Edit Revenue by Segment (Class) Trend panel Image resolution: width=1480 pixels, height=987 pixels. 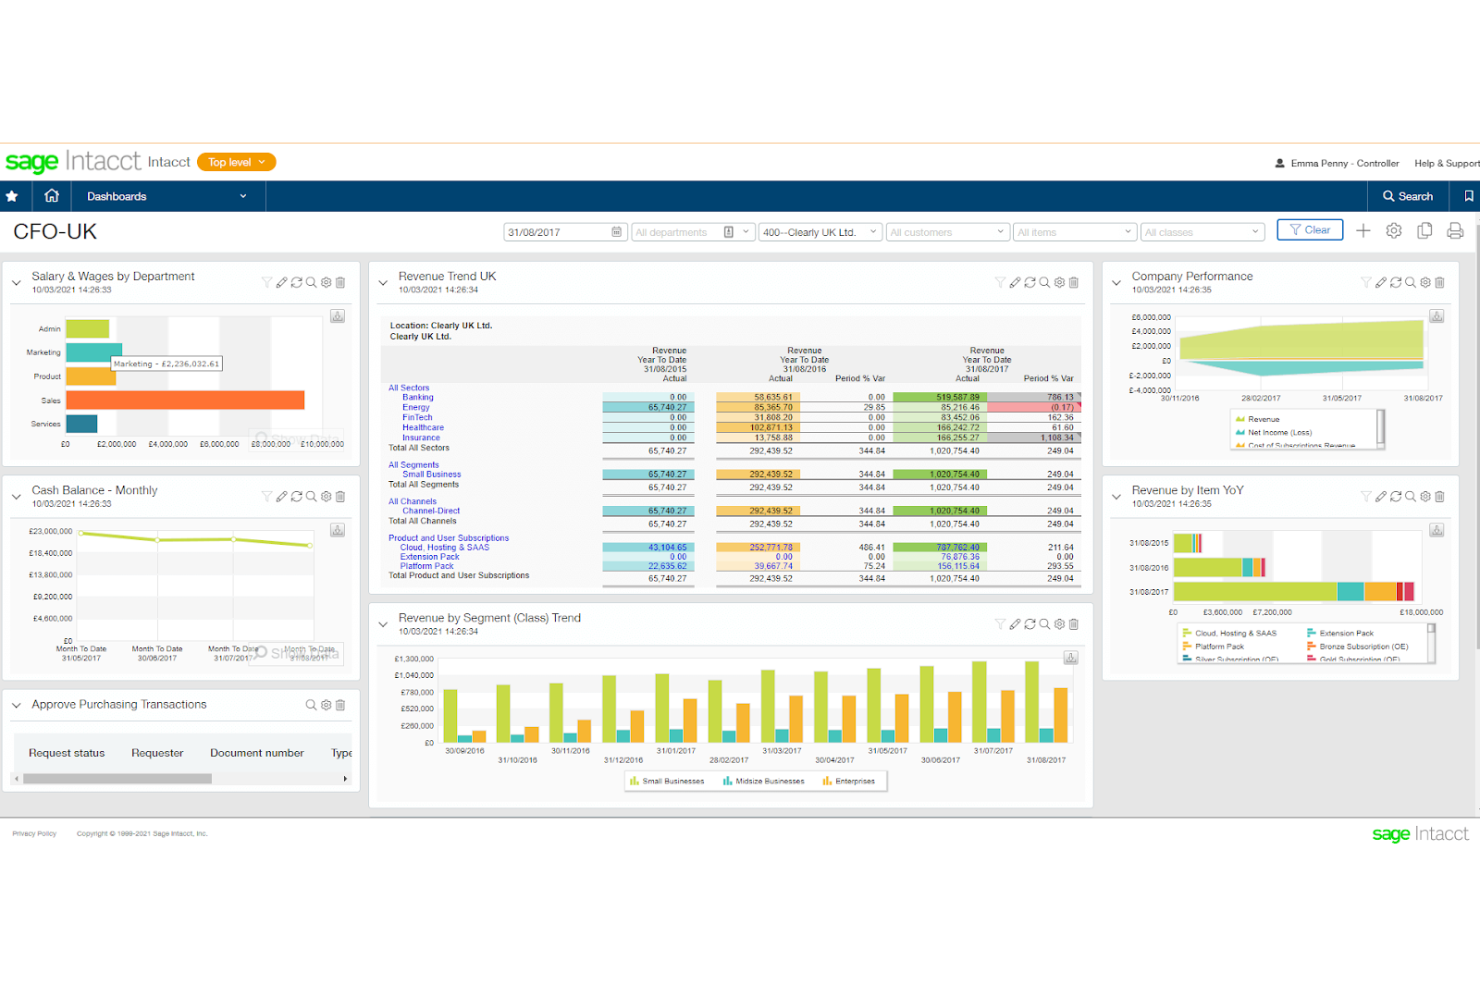point(1015,625)
